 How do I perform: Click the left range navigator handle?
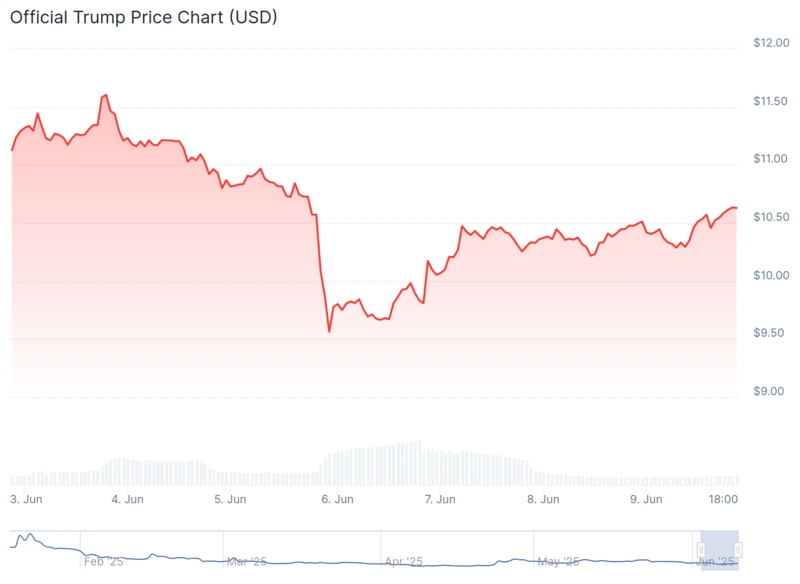coord(699,549)
